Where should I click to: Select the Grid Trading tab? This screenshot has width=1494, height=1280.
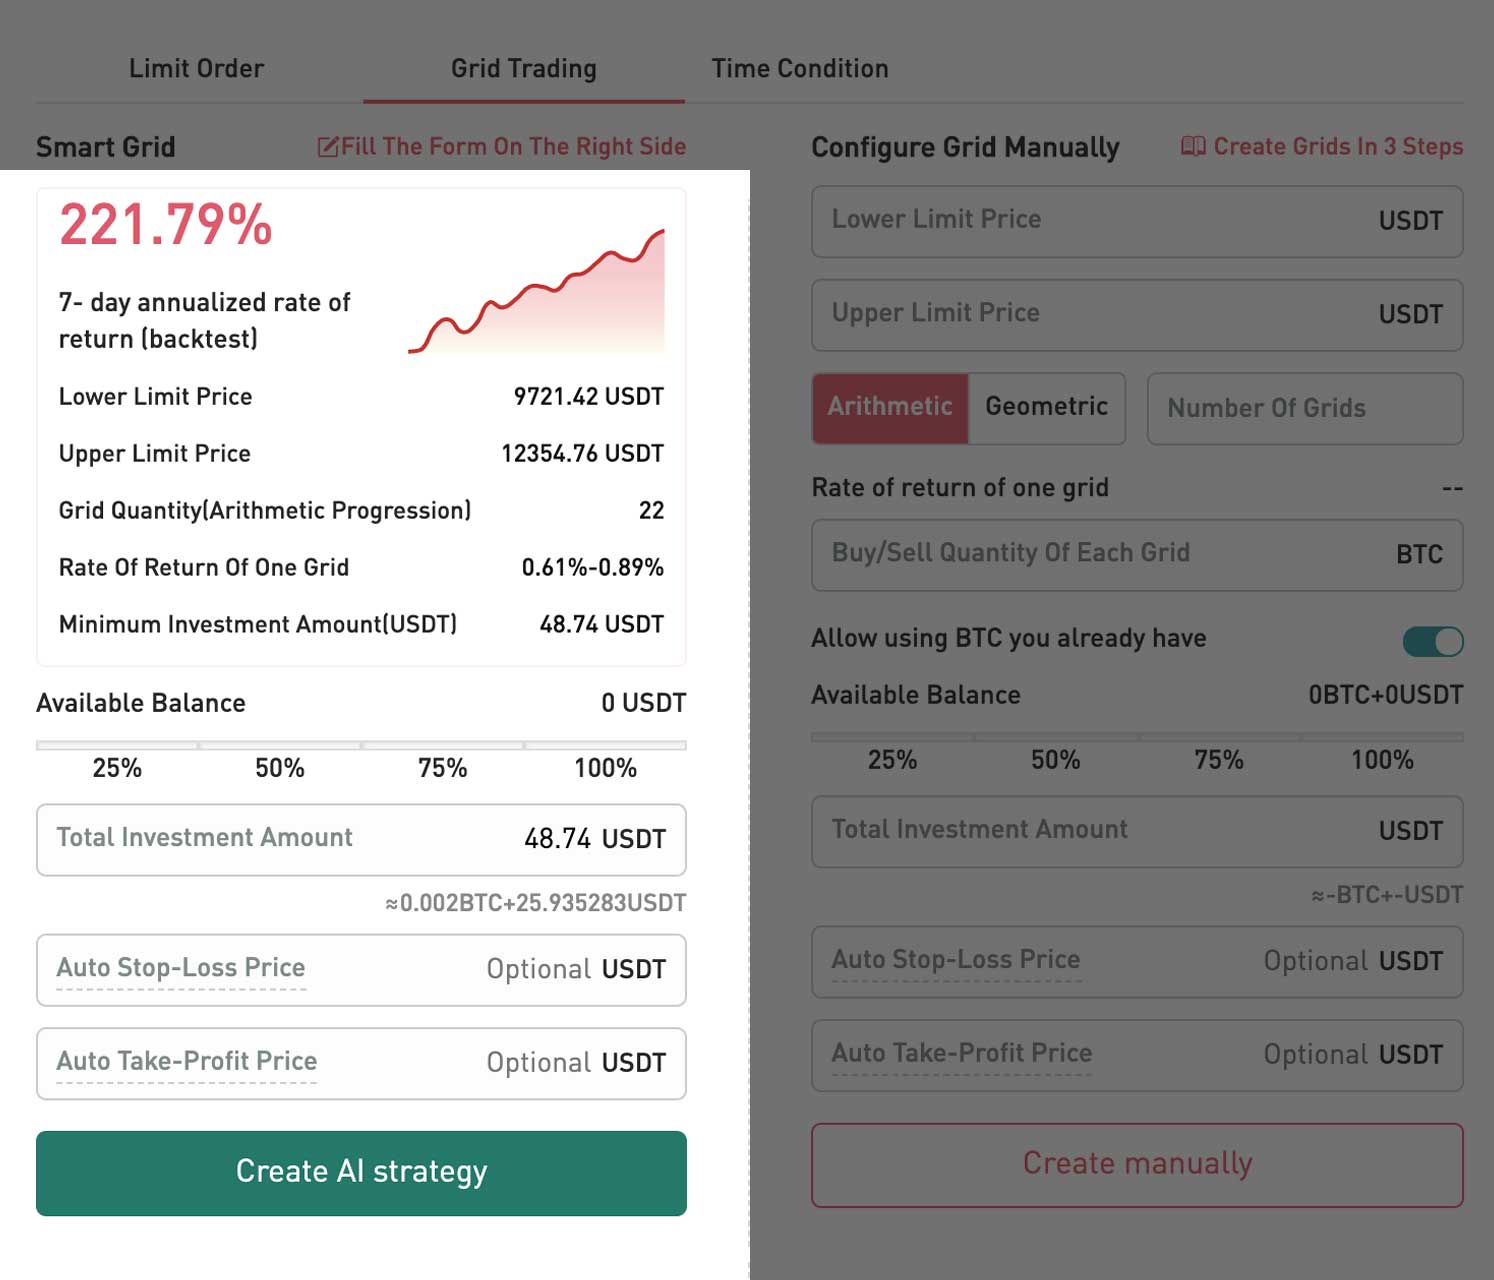click(x=523, y=69)
